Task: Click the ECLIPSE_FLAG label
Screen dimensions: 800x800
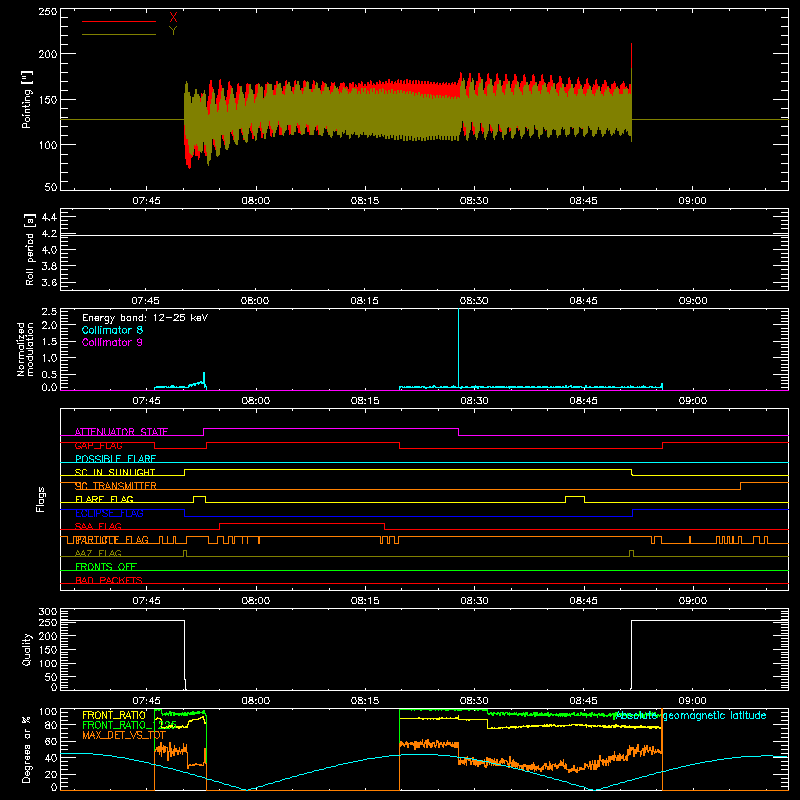Action: (x=109, y=513)
